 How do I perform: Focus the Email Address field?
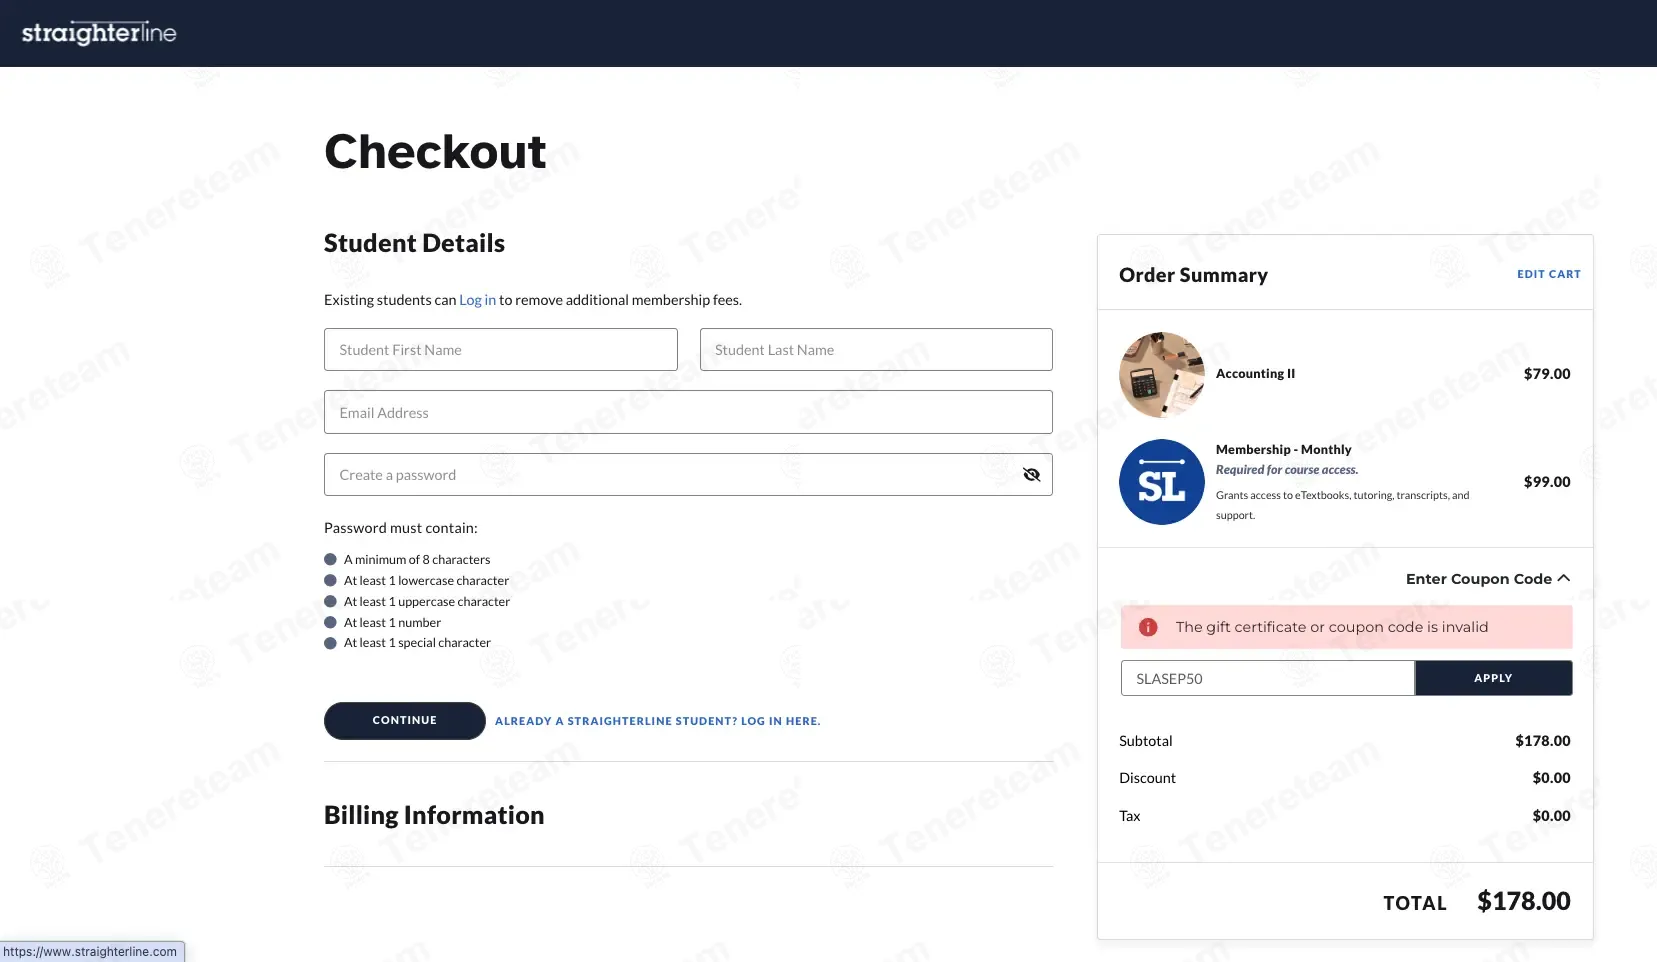click(x=688, y=412)
